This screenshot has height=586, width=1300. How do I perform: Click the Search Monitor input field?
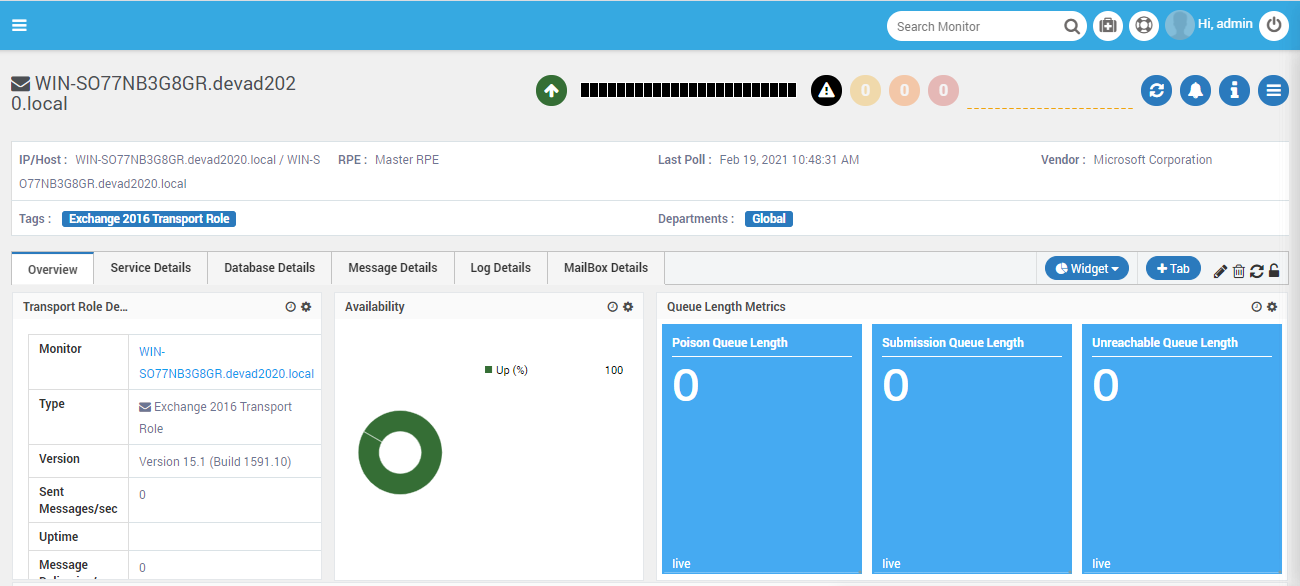(x=975, y=27)
